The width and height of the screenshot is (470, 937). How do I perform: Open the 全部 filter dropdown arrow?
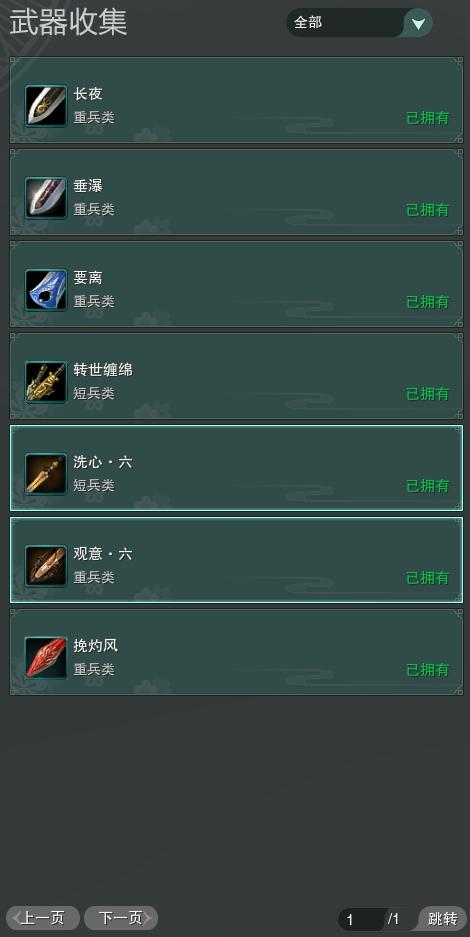419,23
